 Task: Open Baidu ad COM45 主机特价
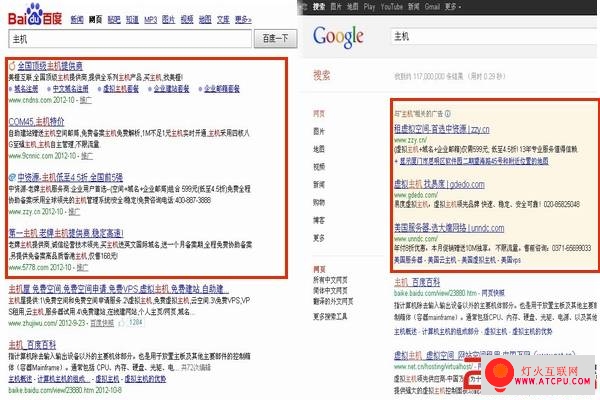coord(36,122)
